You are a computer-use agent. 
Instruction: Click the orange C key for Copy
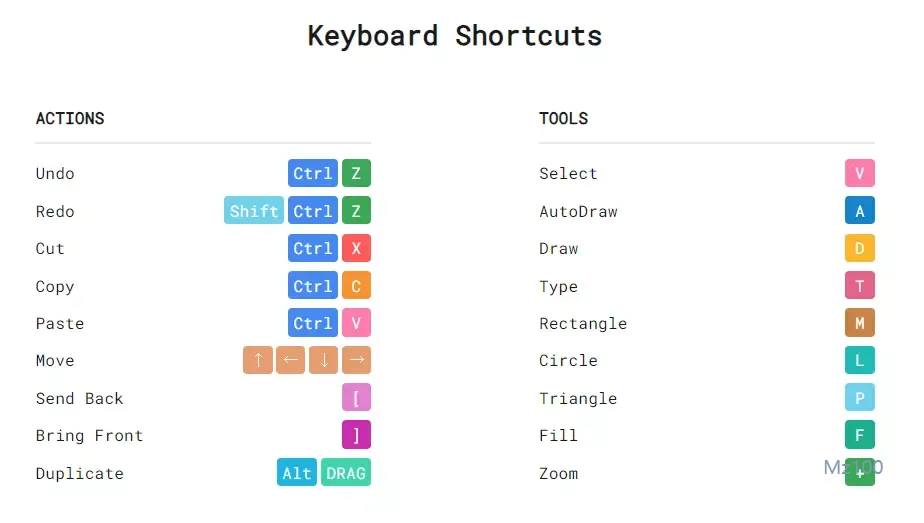click(356, 286)
